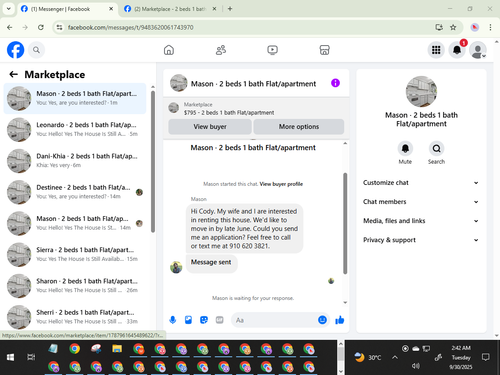
Task: Open Mason chat with Hello reply
Action: [75, 223]
